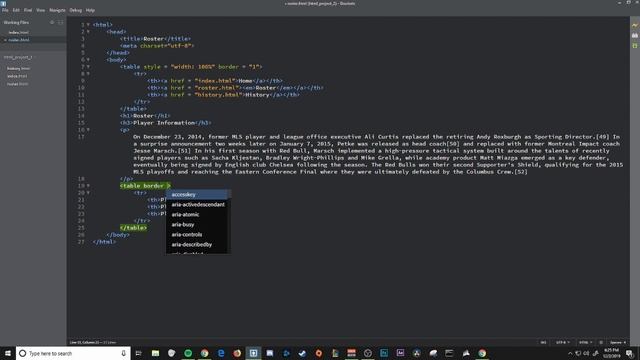Open Firefox from the taskbar
Screen dimensions: 640x360
tap(237, 353)
